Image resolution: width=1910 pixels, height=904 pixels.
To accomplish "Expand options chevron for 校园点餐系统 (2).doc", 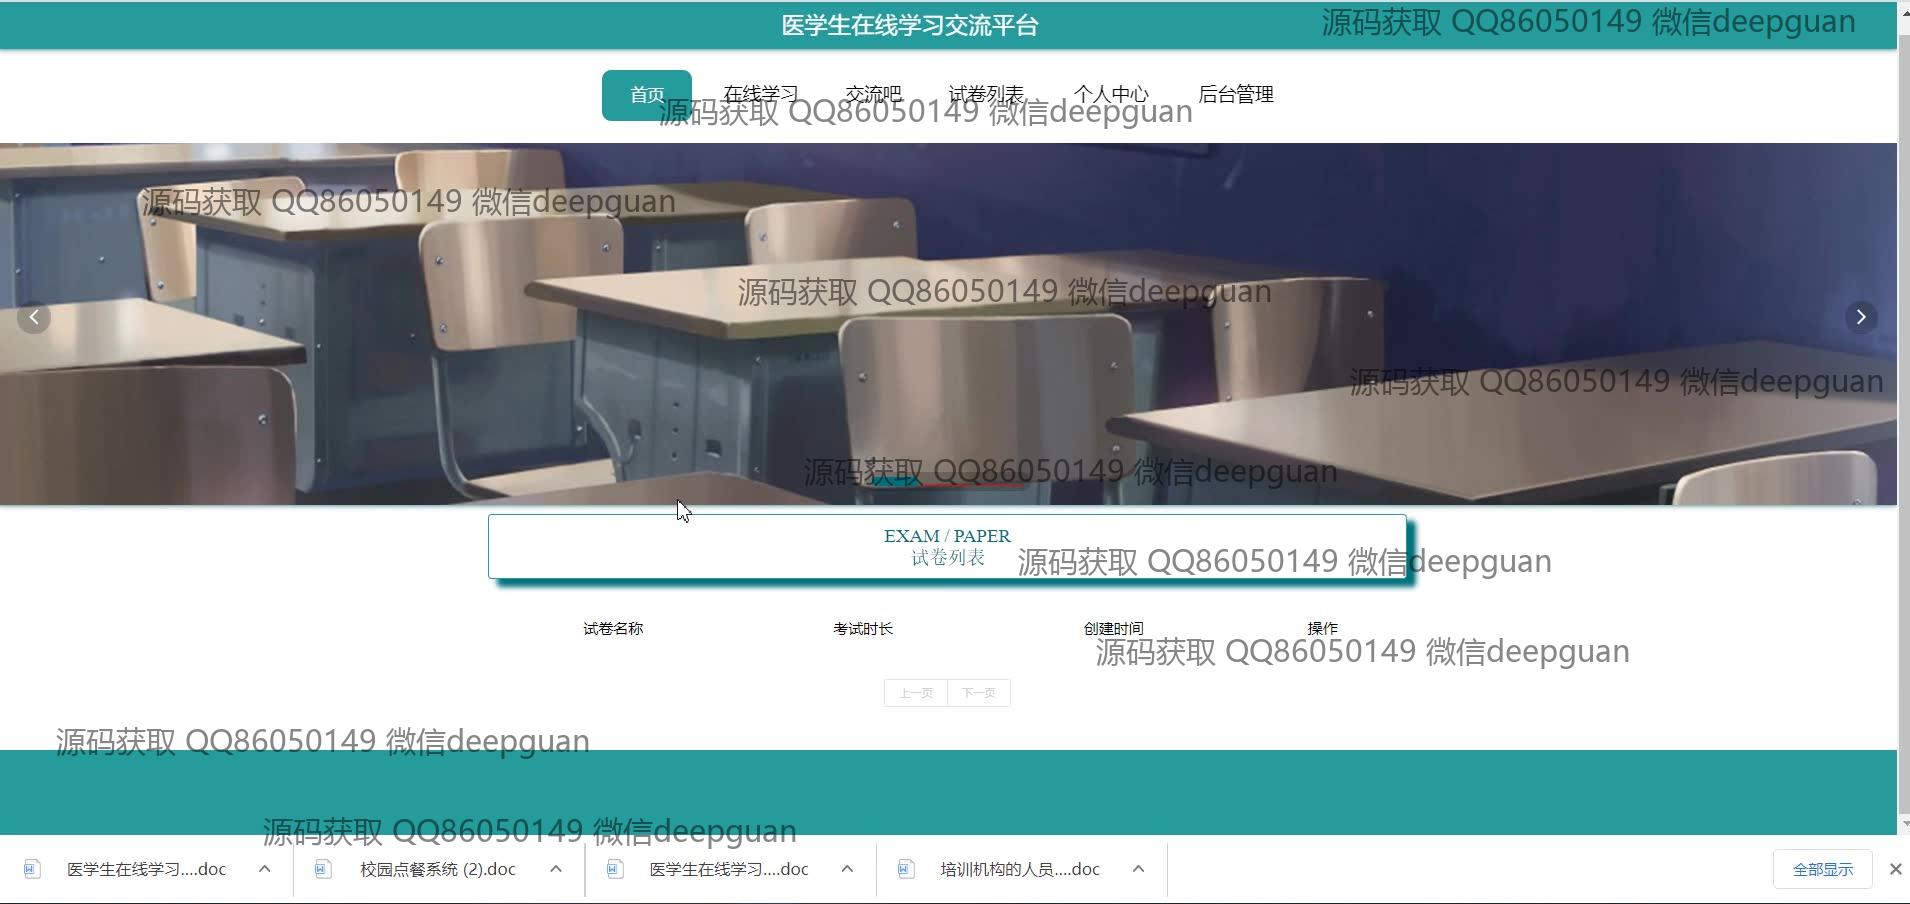I will [x=556, y=869].
